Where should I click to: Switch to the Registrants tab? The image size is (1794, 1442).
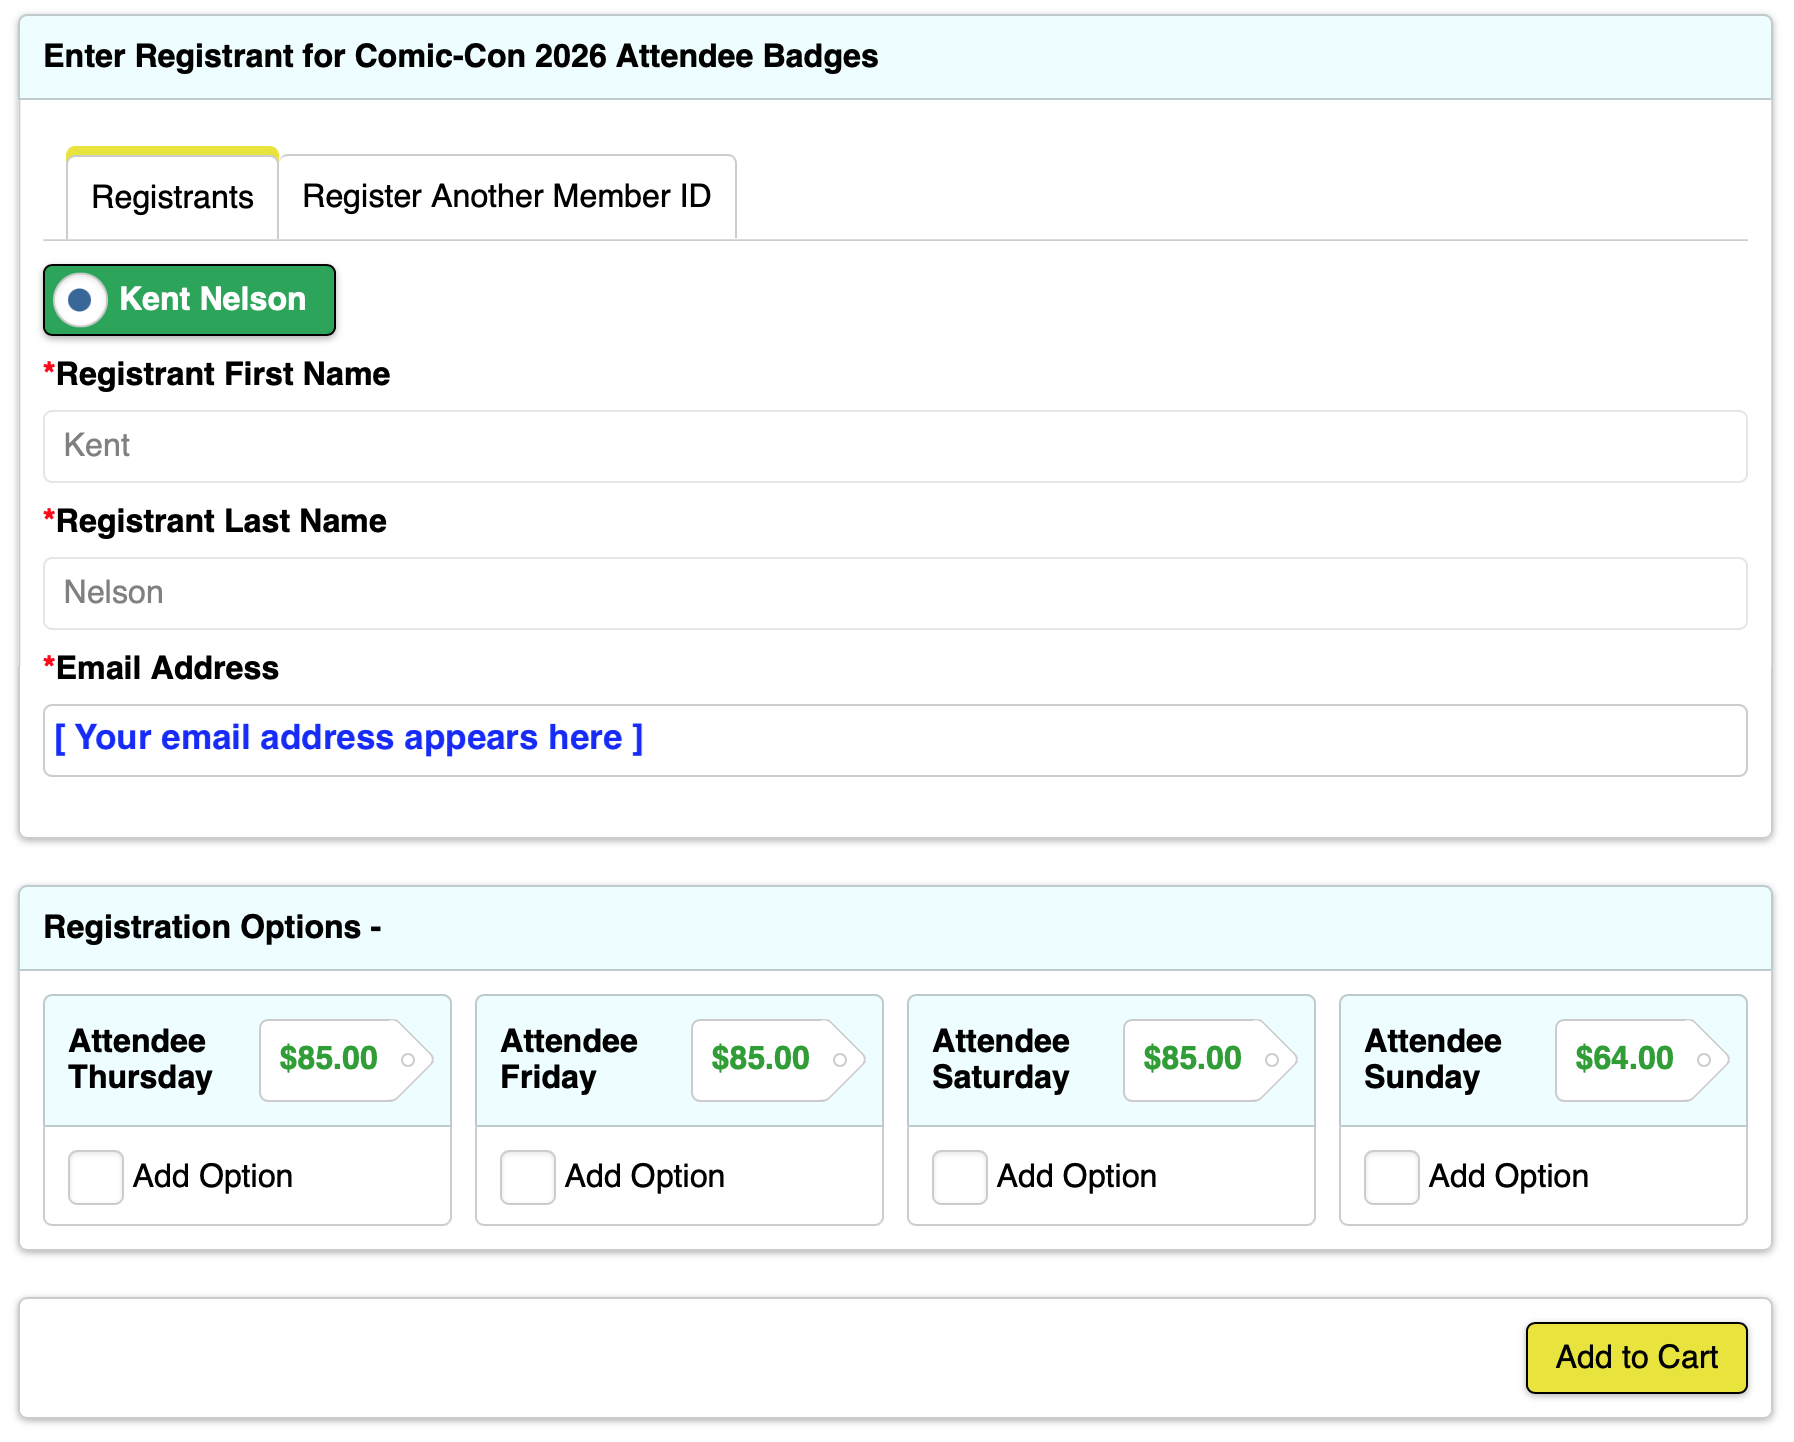tap(172, 197)
